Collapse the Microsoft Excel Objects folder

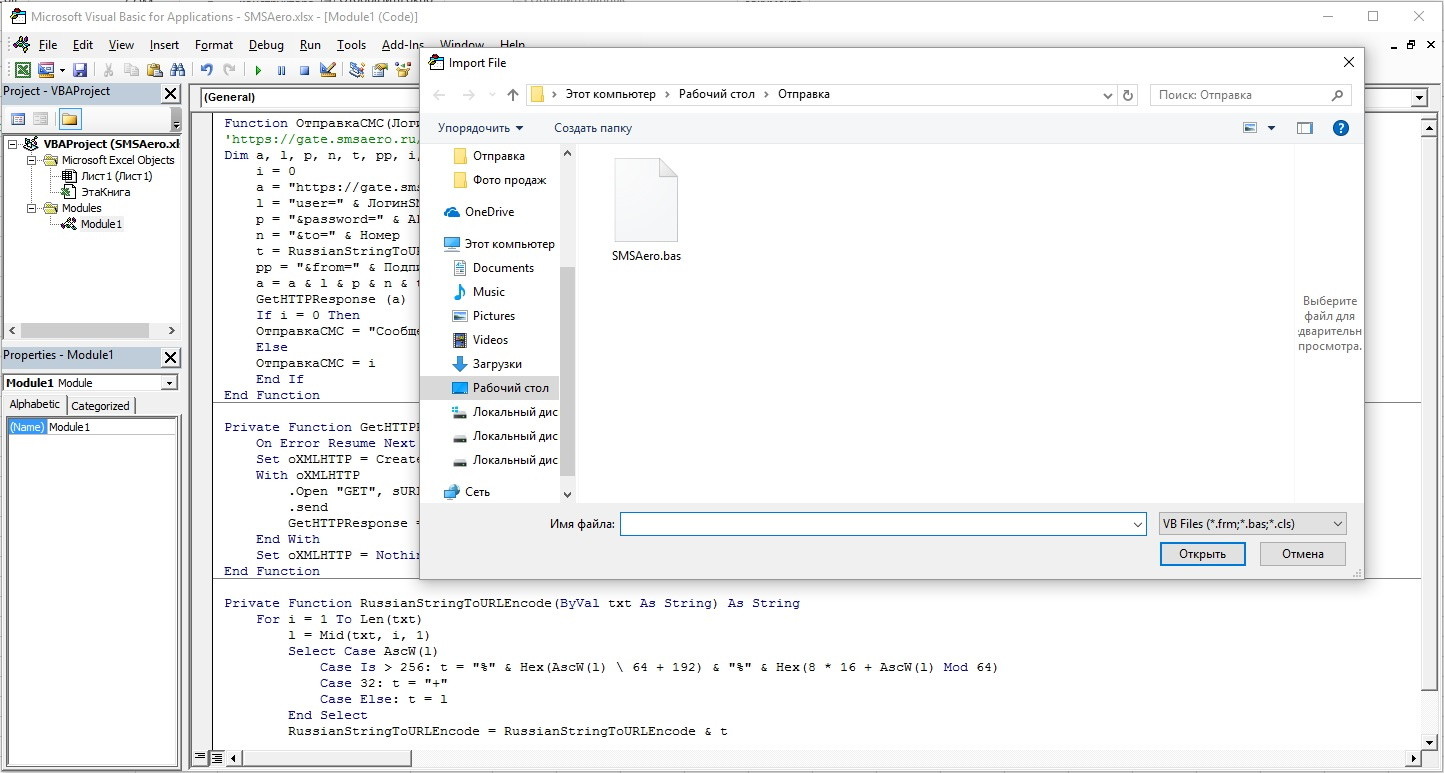point(31,160)
